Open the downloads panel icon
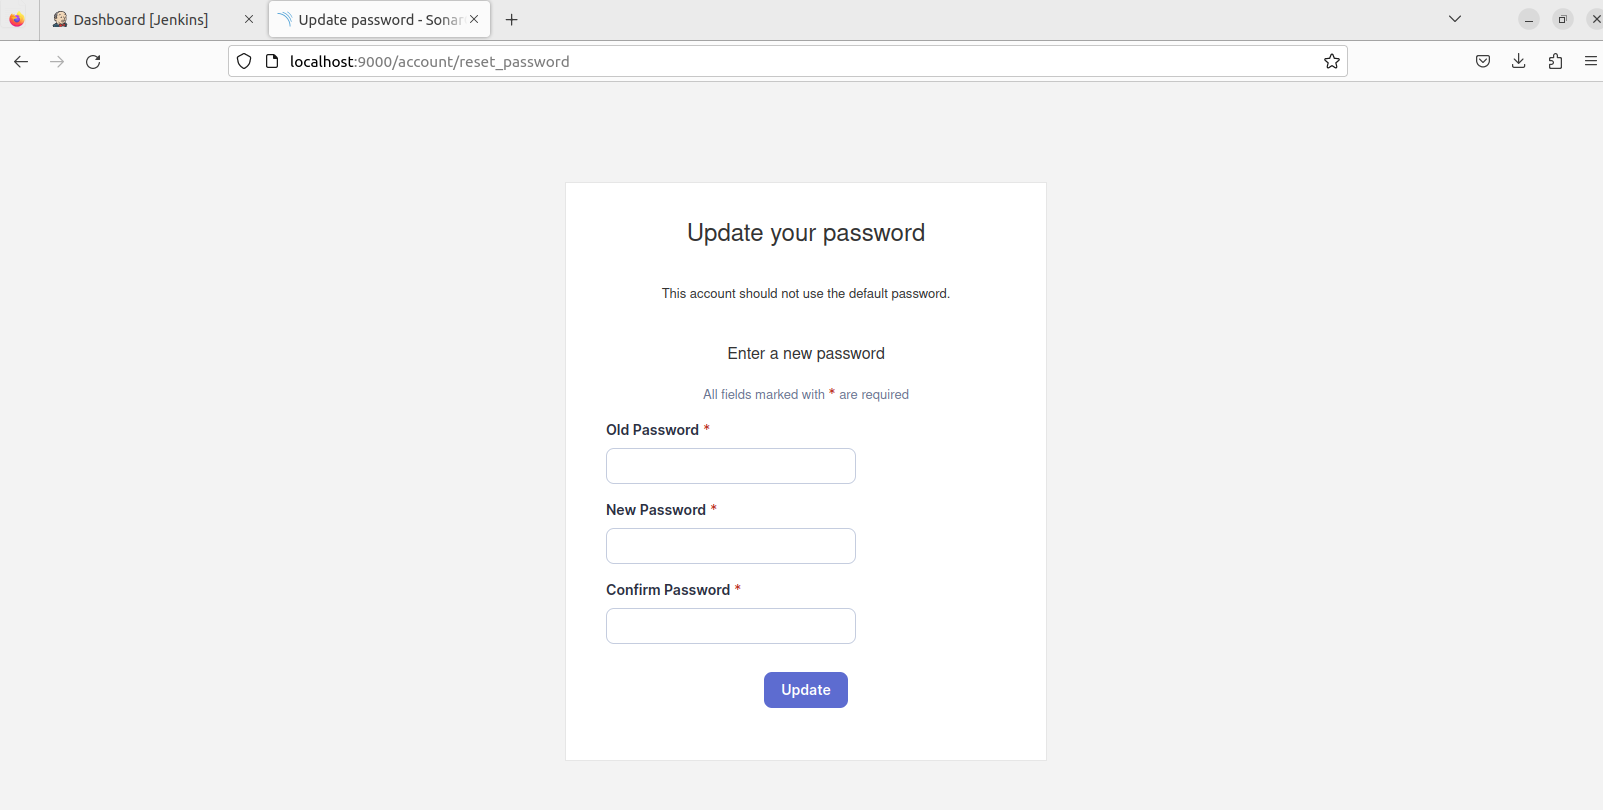The height and width of the screenshot is (810, 1603). coord(1518,61)
